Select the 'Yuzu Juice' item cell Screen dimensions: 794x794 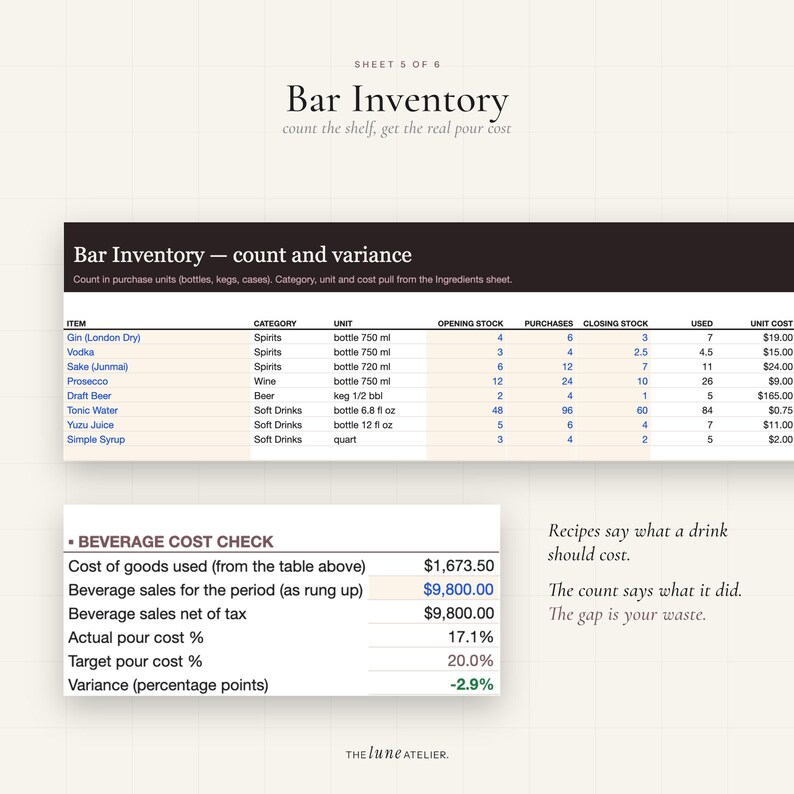157,425
